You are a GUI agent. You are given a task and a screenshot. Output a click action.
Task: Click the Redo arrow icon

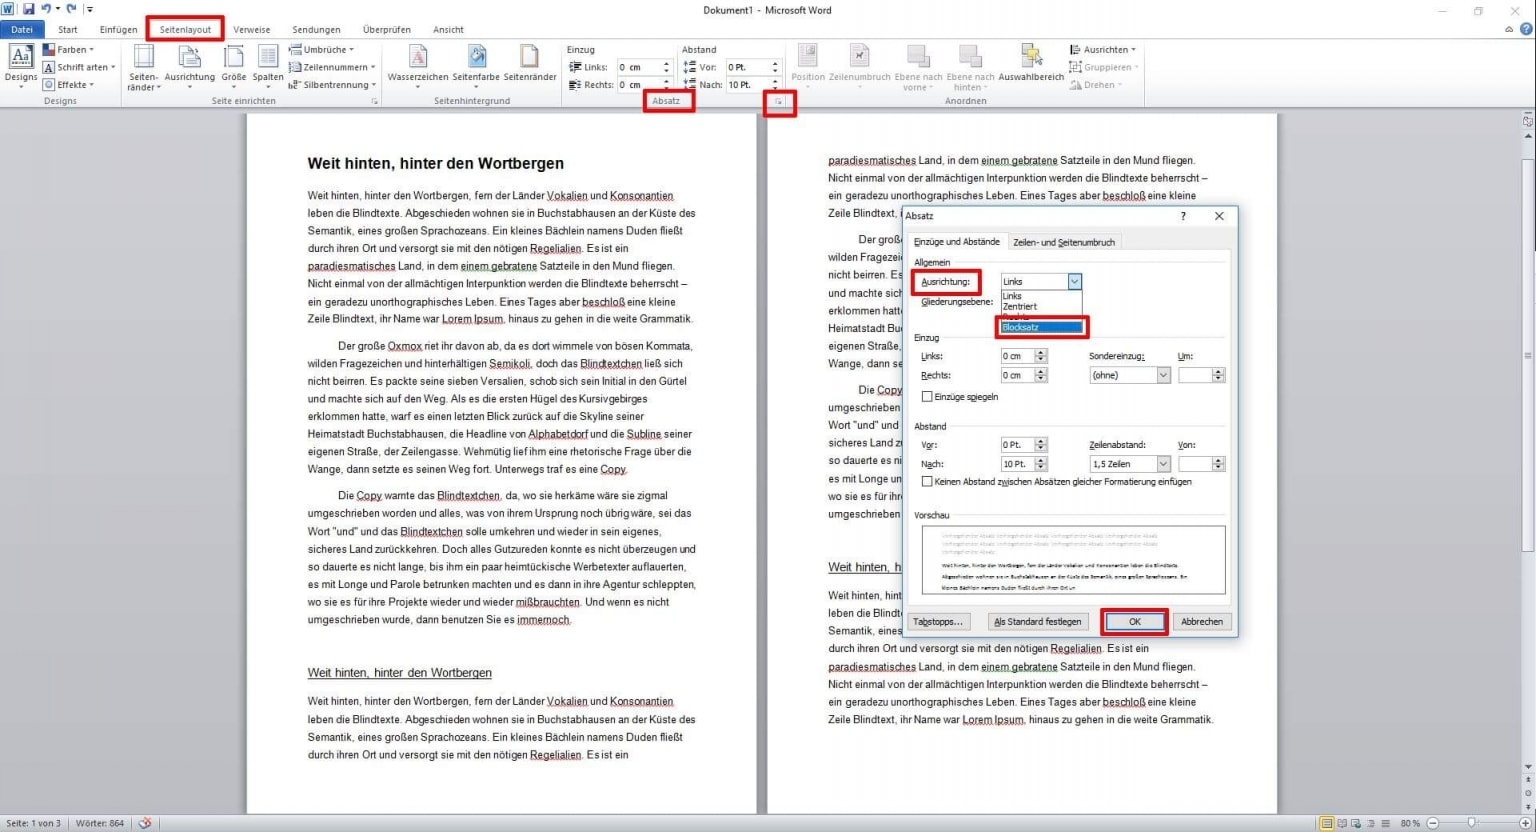click(x=71, y=9)
